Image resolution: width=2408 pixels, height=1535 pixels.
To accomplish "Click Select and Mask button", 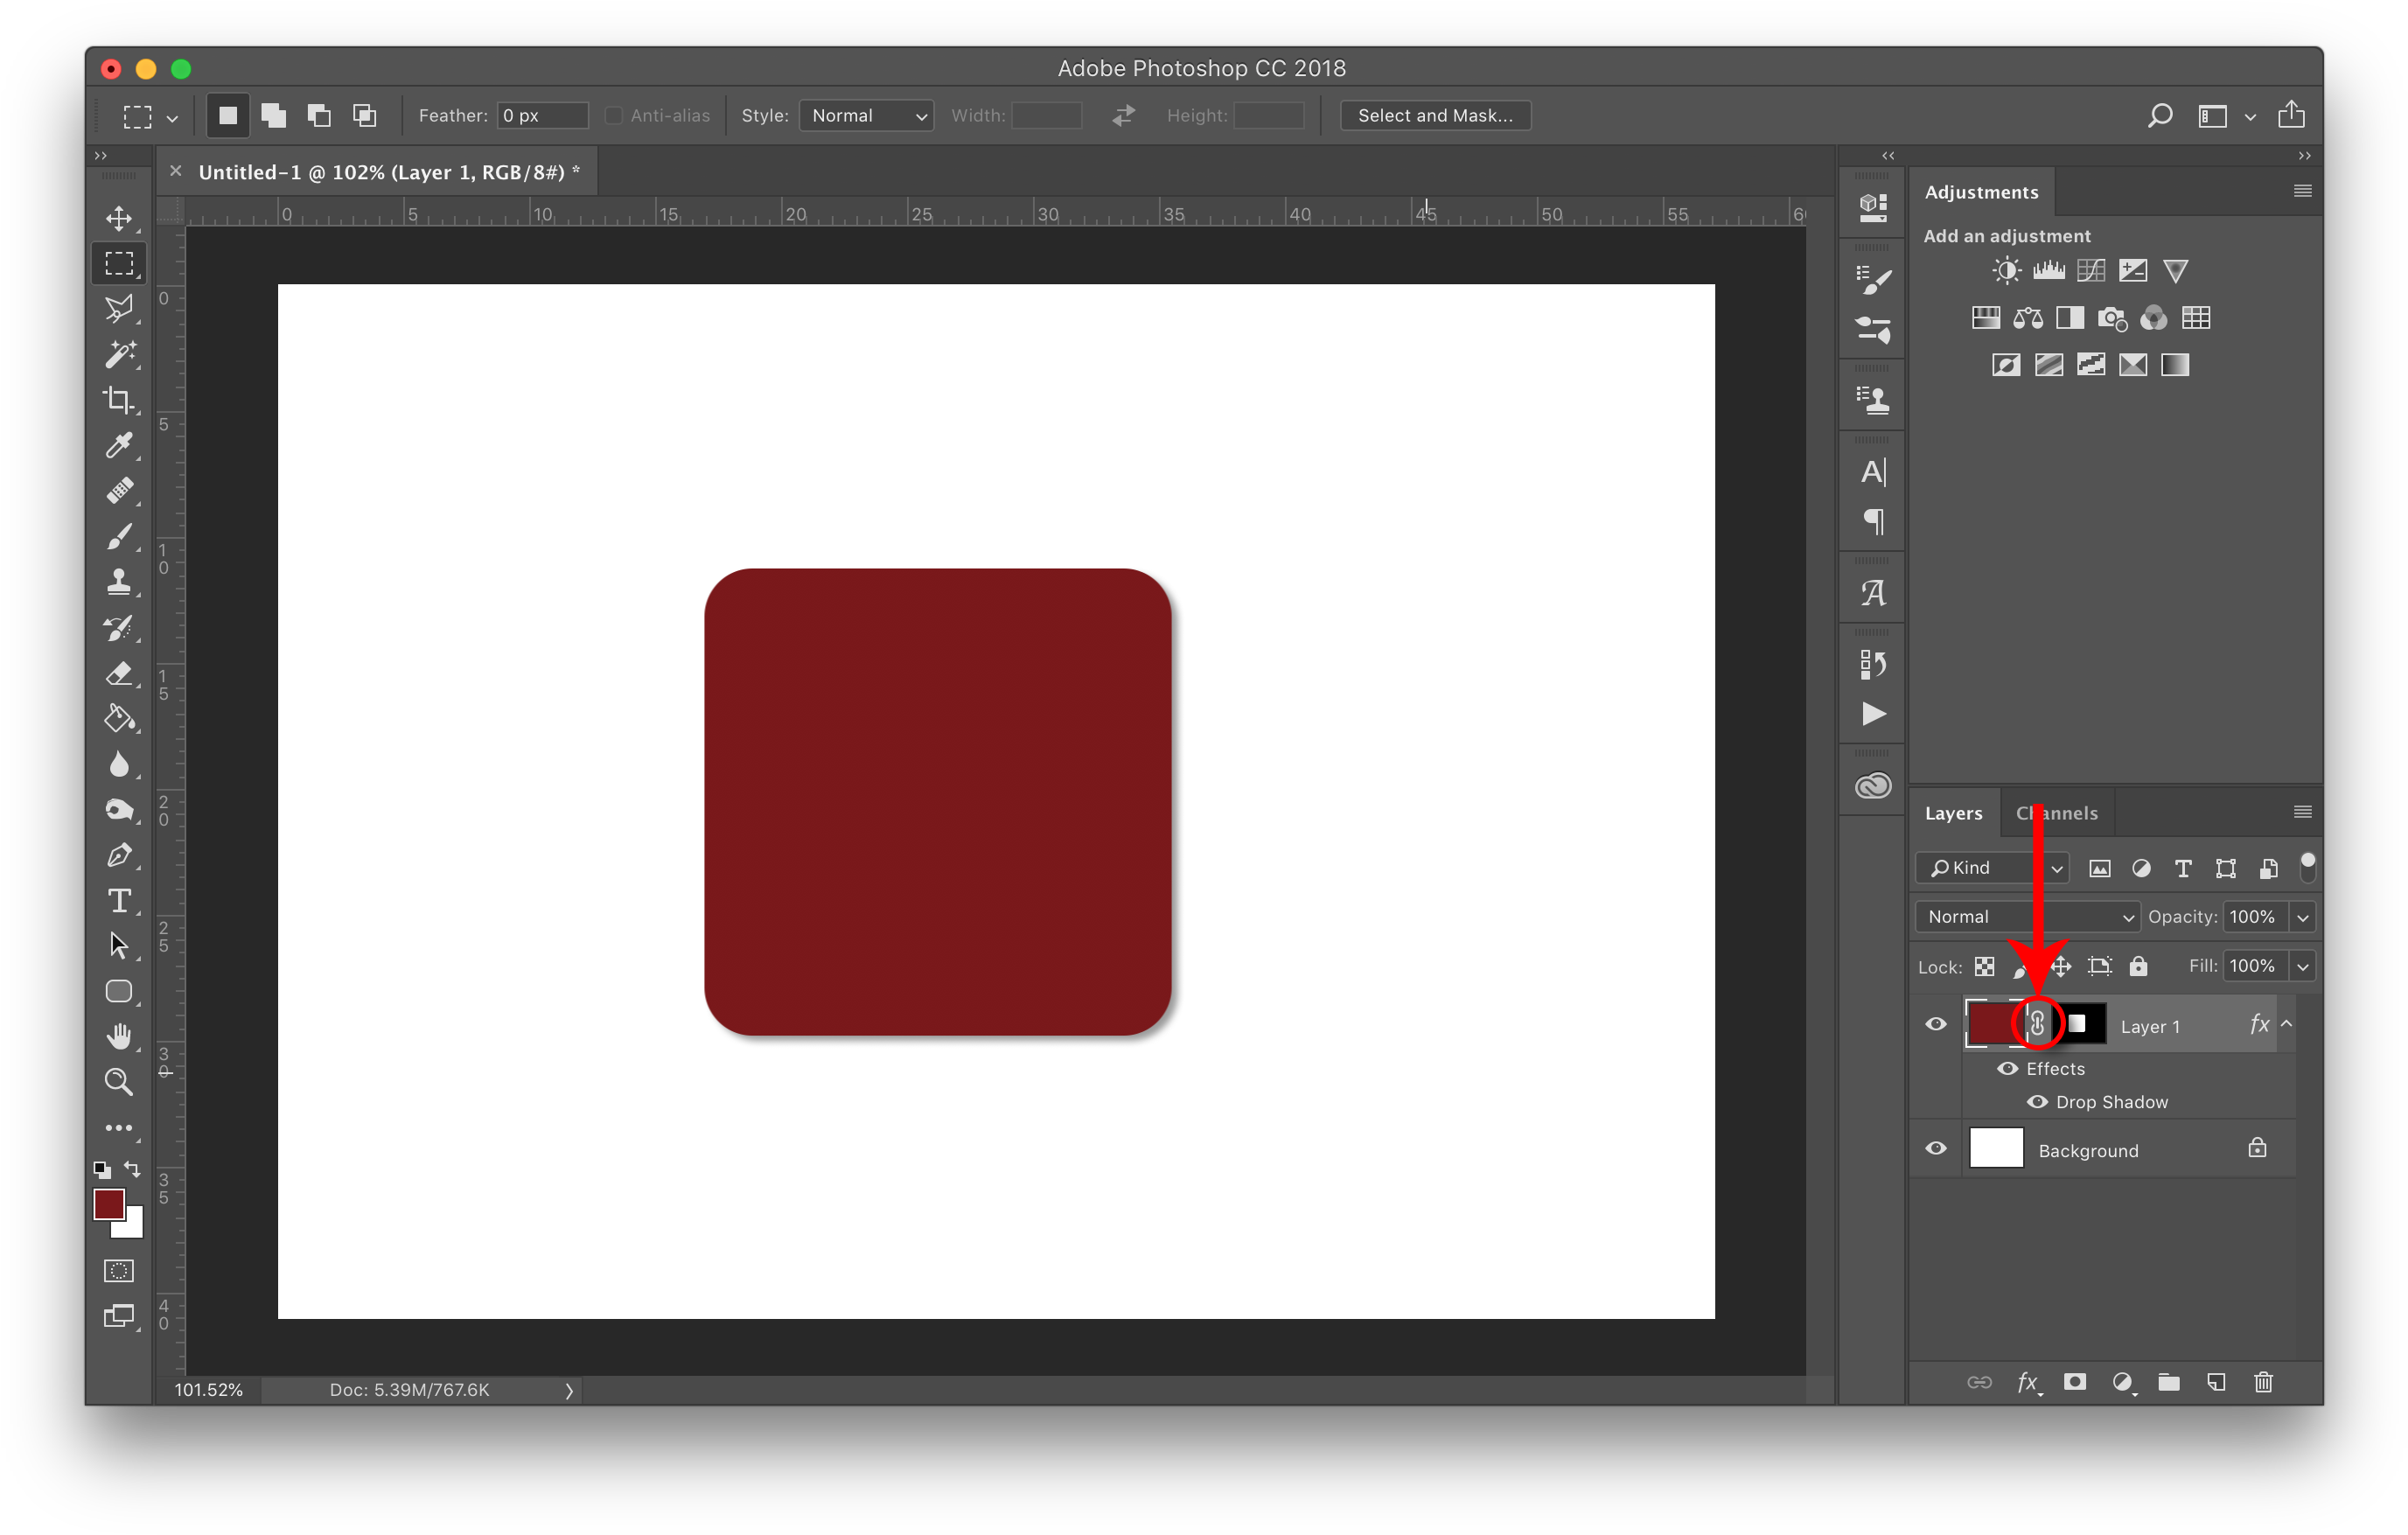I will click(x=1437, y=115).
